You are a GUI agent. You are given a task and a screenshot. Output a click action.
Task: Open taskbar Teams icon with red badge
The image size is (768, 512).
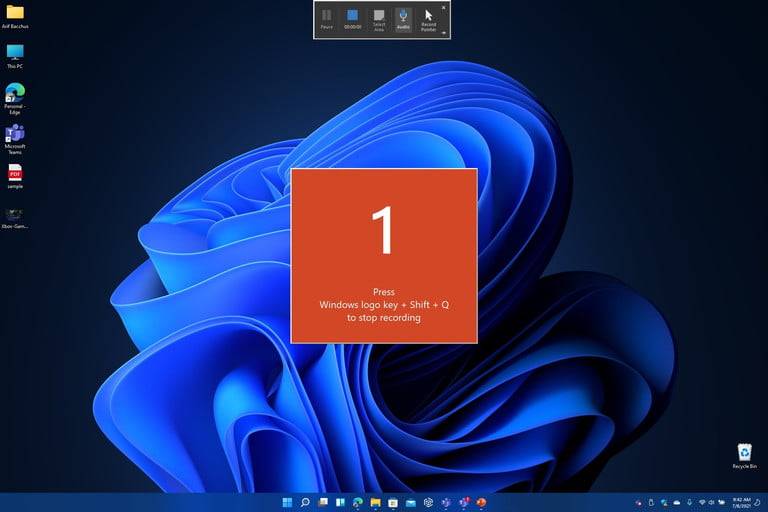(463, 502)
